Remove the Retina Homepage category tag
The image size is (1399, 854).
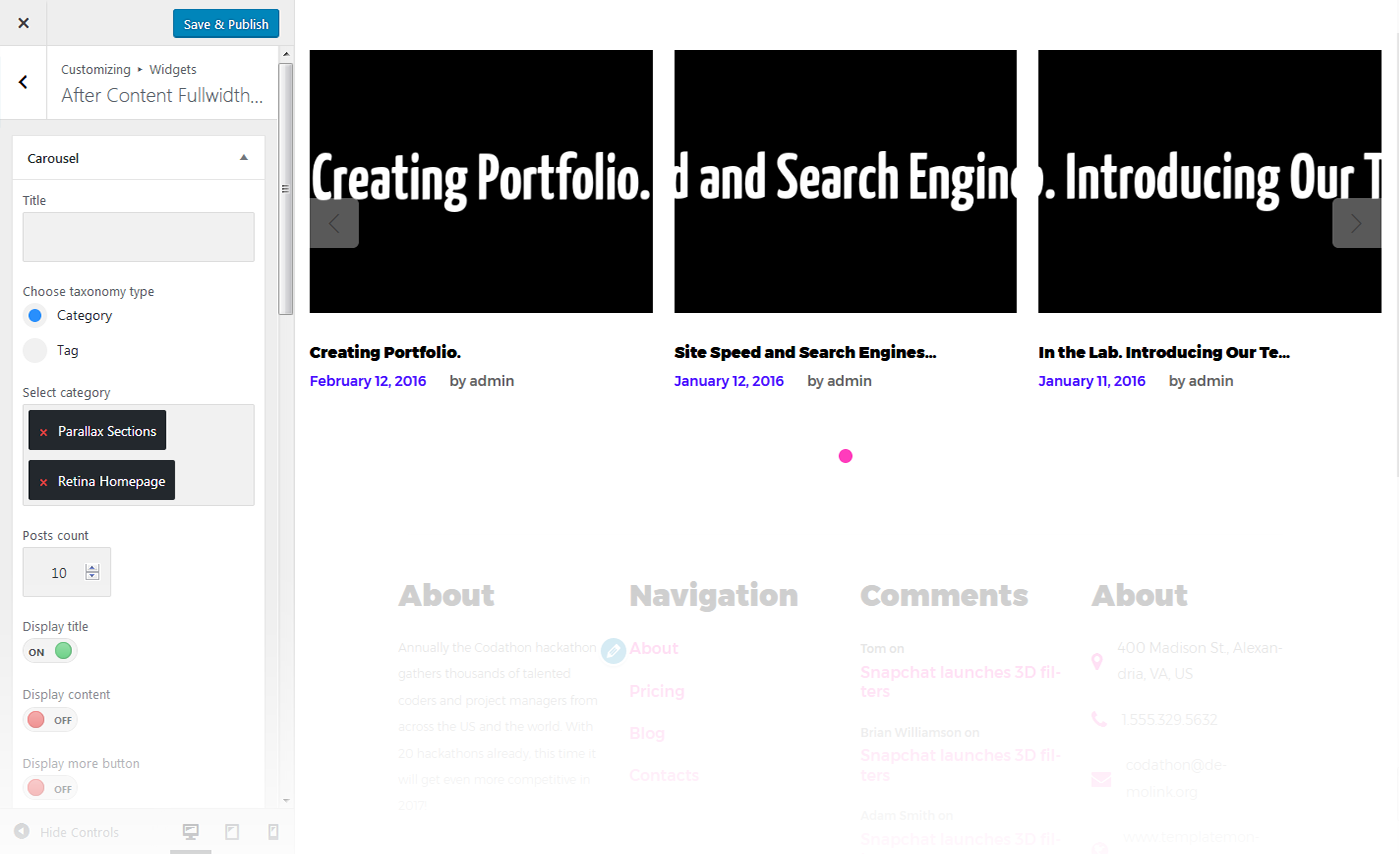[43, 482]
